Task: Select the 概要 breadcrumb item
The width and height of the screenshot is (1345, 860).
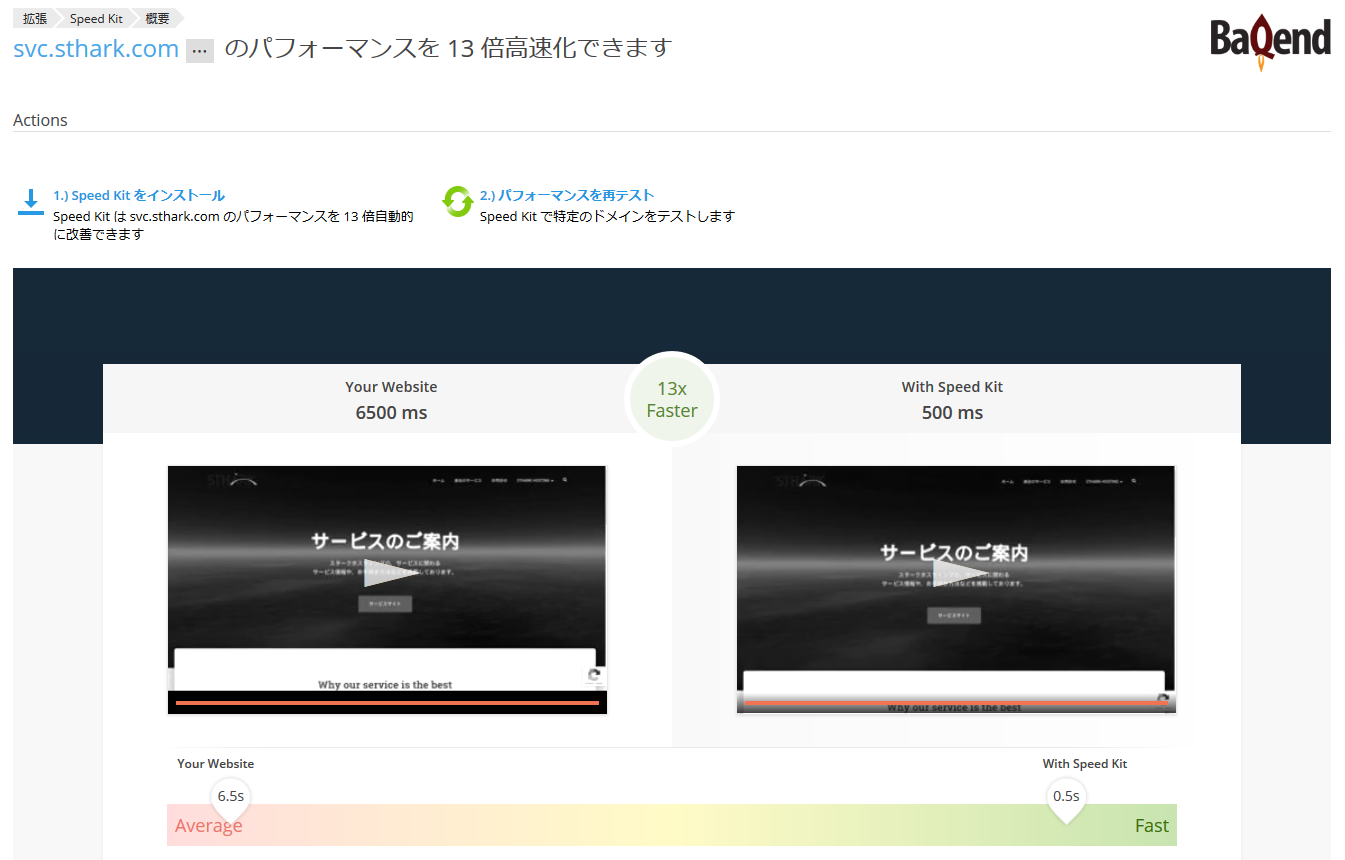Action: (x=157, y=18)
